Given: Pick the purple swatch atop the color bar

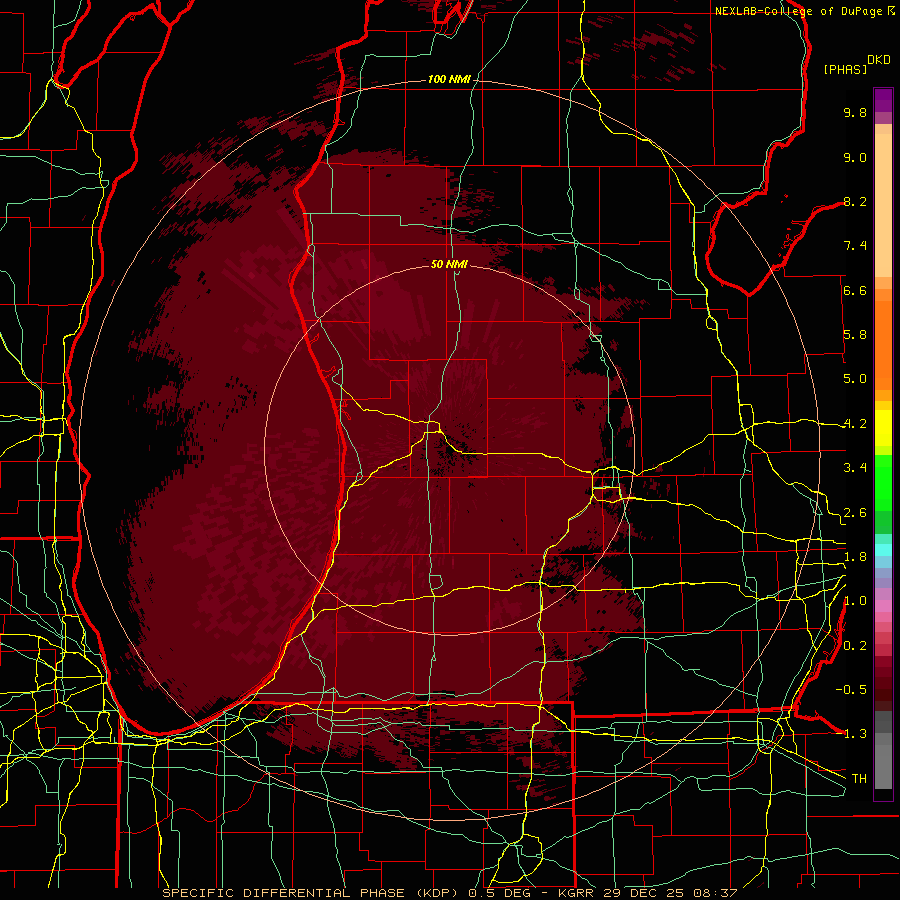Looking at the screenshot, I should 883,100.
